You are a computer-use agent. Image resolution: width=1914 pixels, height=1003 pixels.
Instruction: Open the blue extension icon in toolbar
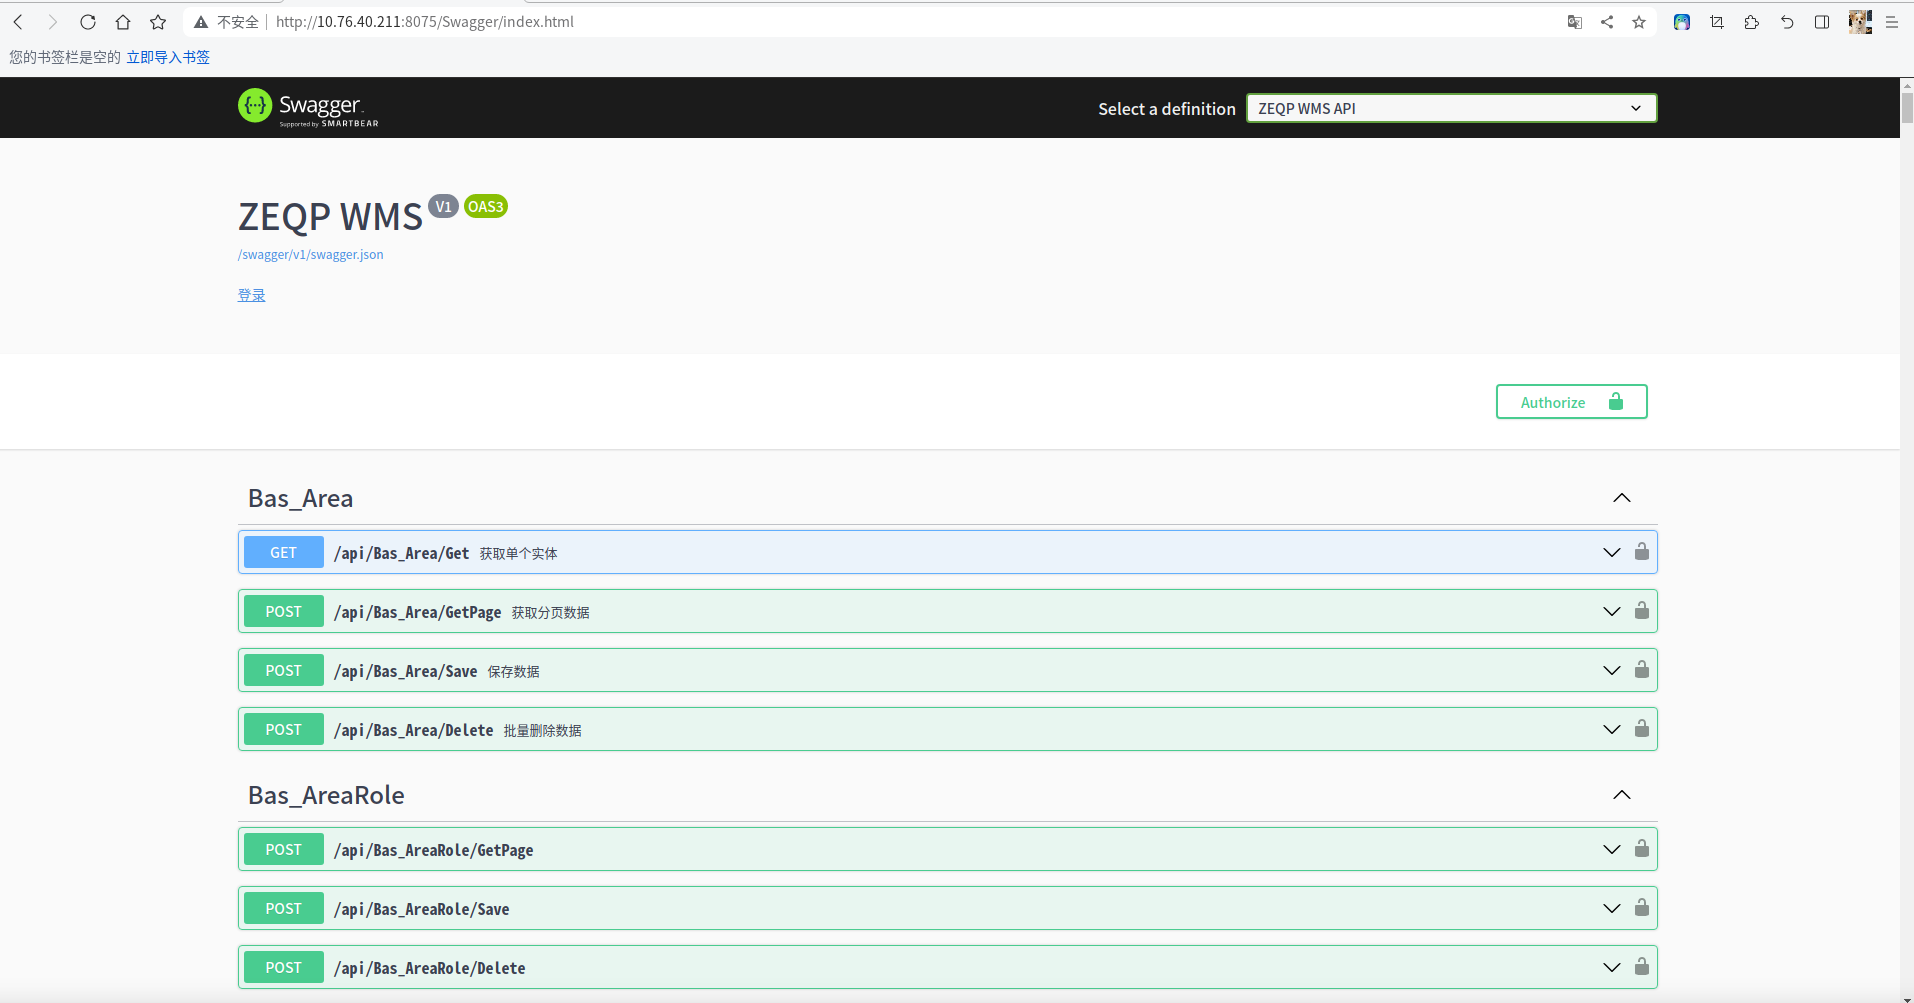1682,22
